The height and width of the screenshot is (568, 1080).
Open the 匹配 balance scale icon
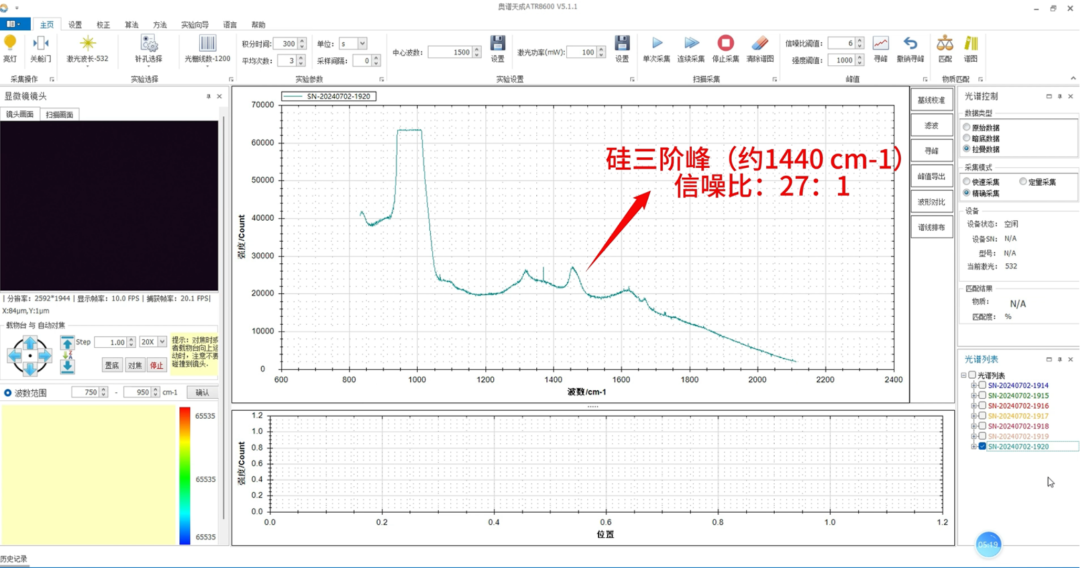pyautogui.click(x=945, y=44)
